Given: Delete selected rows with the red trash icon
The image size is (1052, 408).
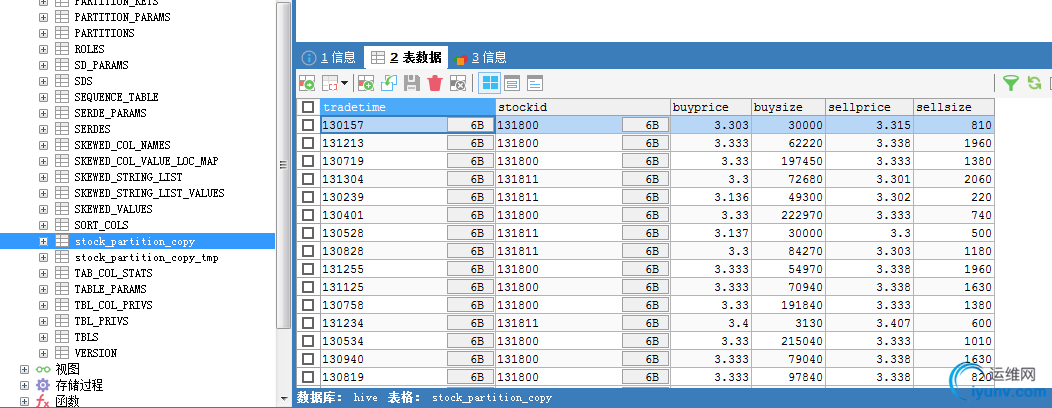Looking at the screenshot, I should coord(435,83).
